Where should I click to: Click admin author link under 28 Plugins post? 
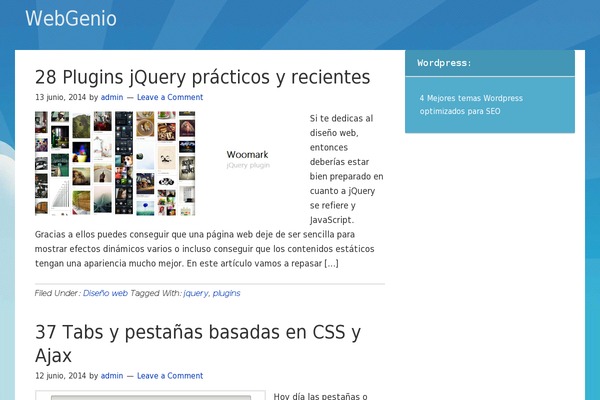(x=112, y=98)
